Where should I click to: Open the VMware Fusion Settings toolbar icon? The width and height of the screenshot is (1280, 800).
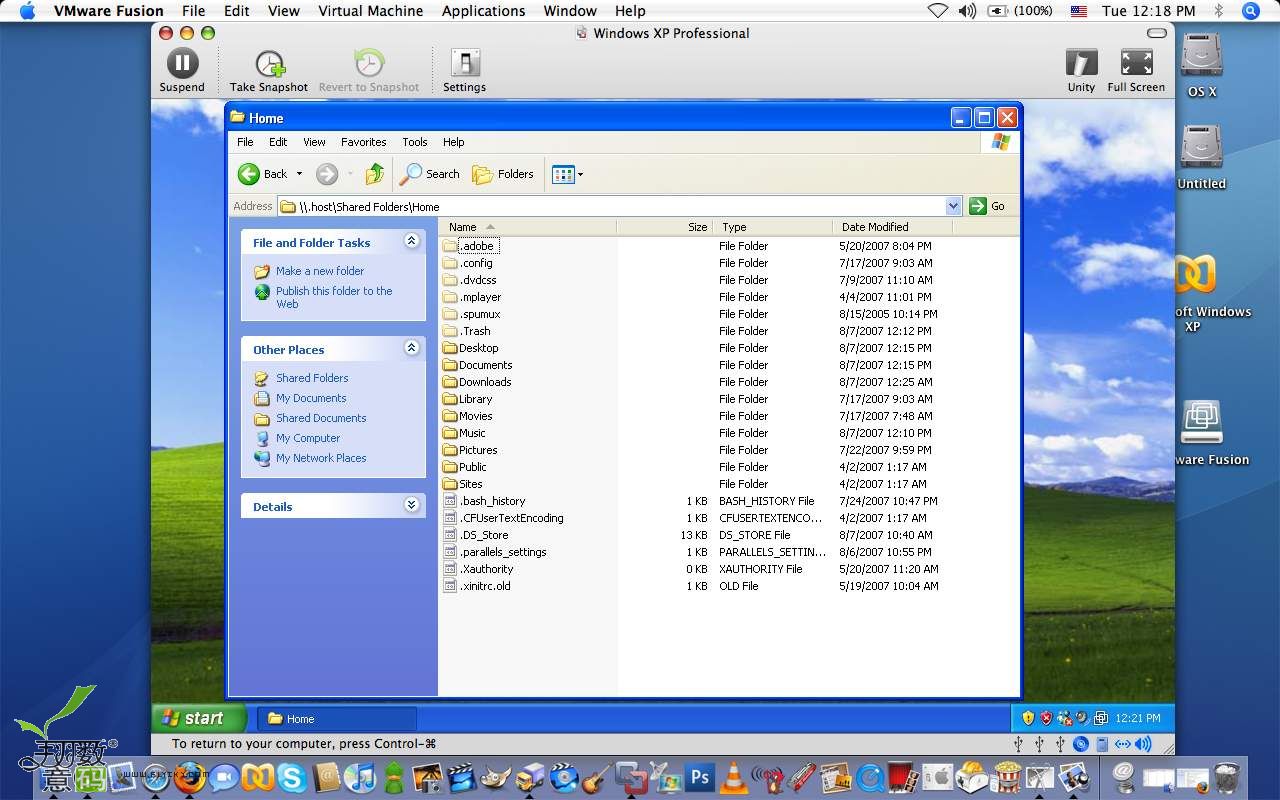(x=464, y=63)
